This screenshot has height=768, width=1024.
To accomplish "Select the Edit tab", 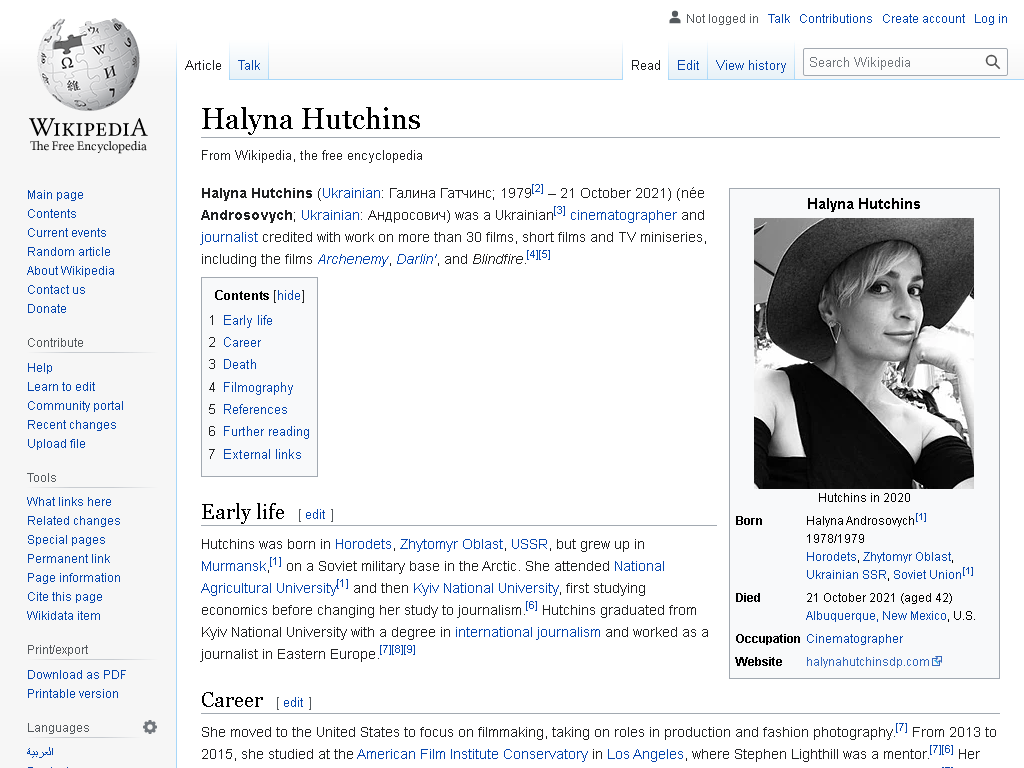I will pyautogui.click(x=688, y=65).
